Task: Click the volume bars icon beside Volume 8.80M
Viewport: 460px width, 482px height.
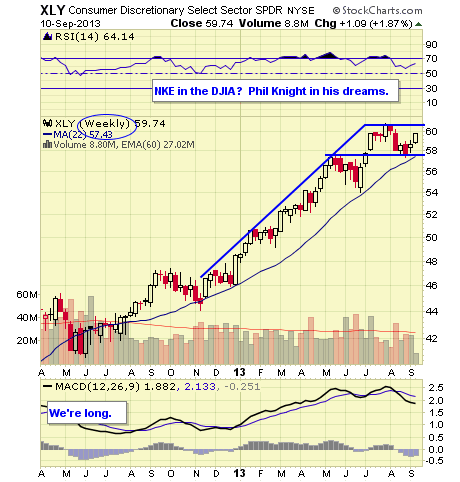Action: (x=48, y=144)
